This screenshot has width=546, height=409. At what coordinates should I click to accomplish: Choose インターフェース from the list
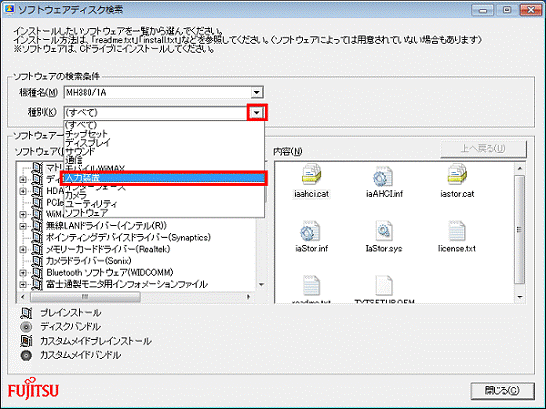(x=164, y=187)
